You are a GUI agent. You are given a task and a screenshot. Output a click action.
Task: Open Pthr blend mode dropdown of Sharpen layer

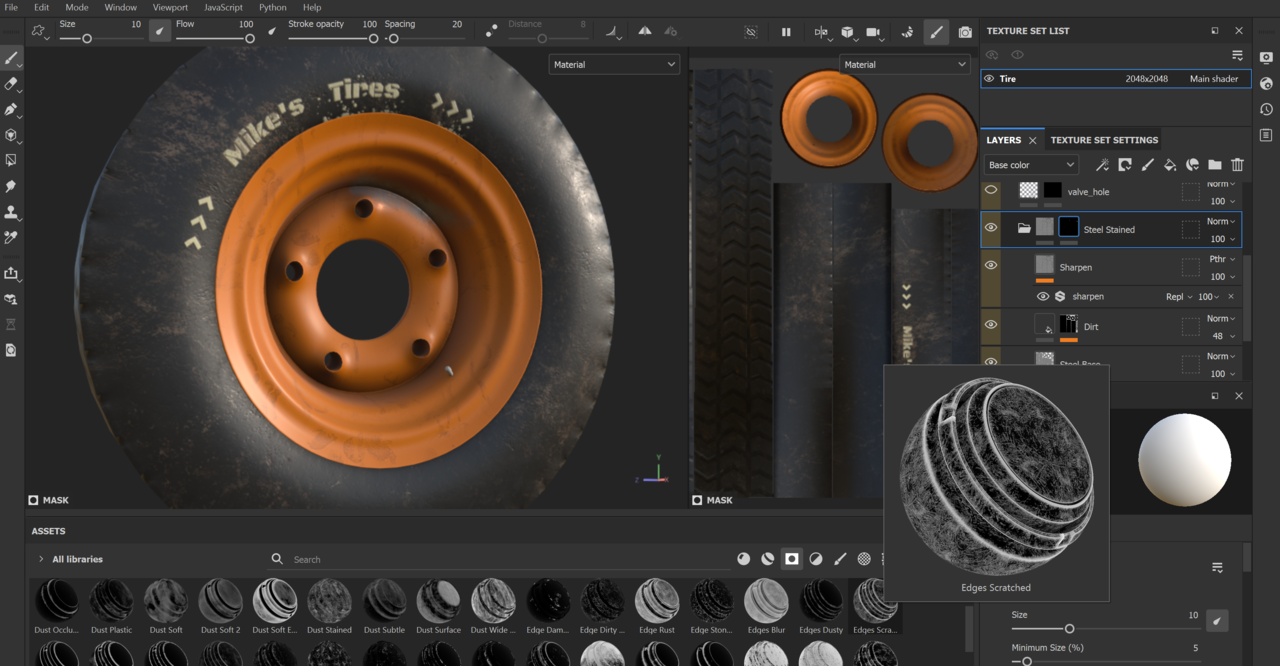click(x=1223, y=259)
